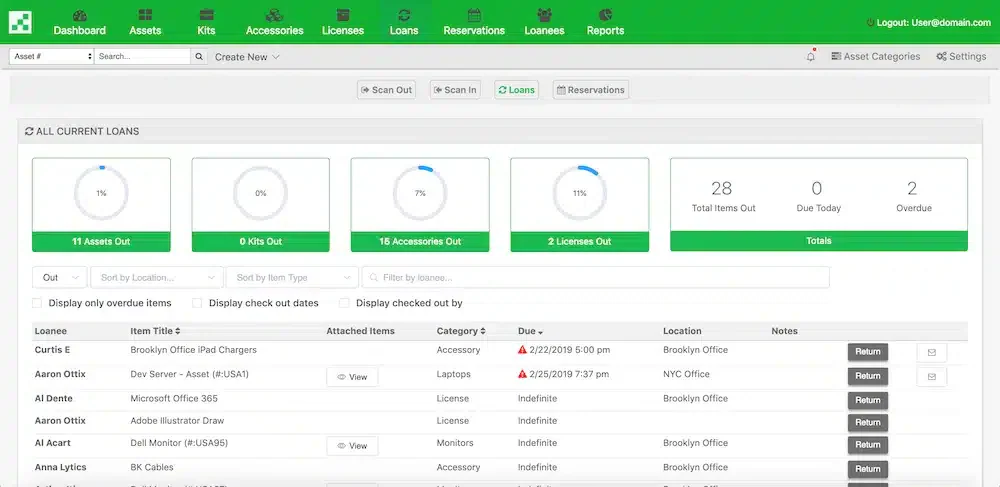Screen dimensions: 1000x487
Task: Click the Totals green bar
Action: tap(819, 241)
